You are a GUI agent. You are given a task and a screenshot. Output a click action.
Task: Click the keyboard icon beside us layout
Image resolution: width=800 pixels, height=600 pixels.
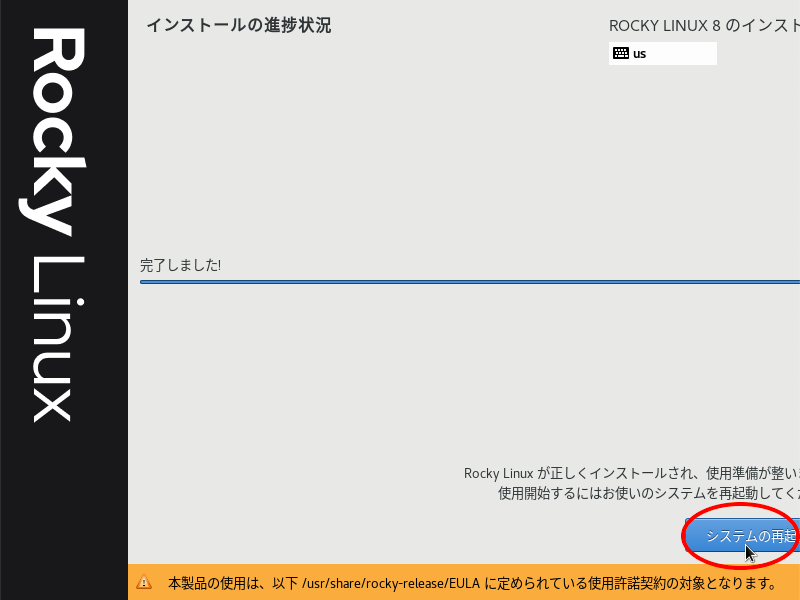point(620,53)
